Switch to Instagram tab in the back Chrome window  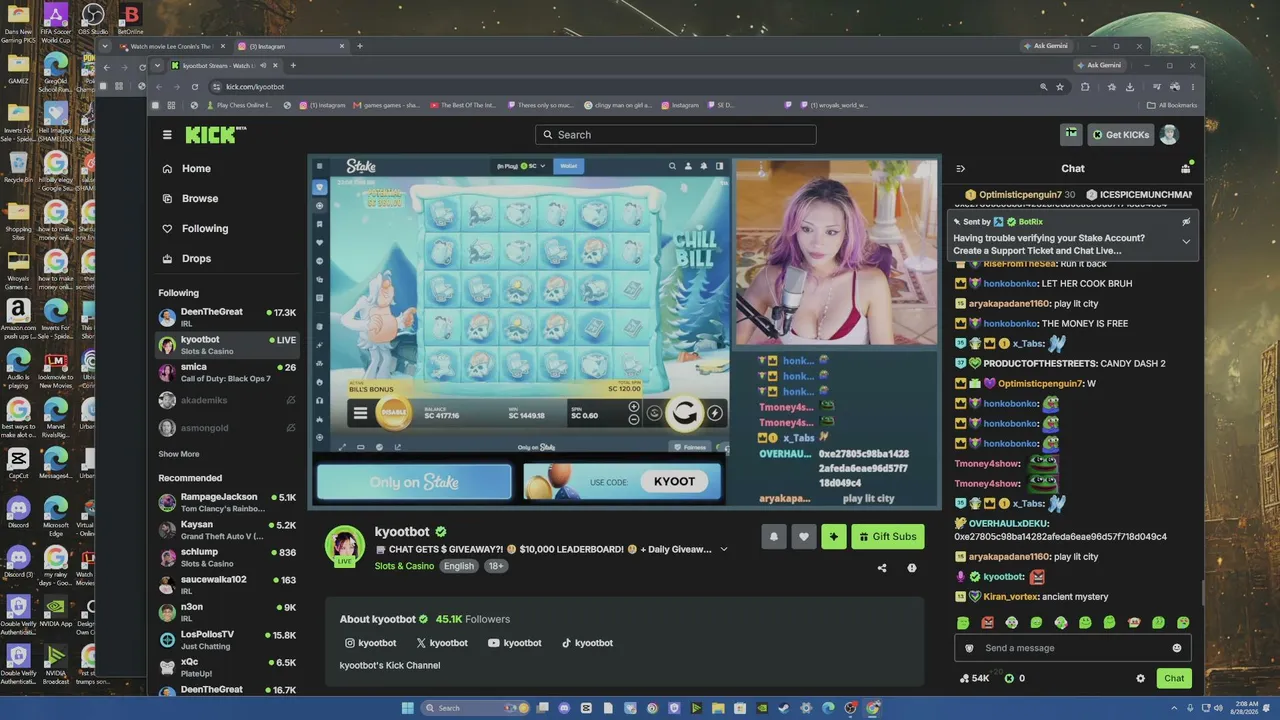point(290,46)
